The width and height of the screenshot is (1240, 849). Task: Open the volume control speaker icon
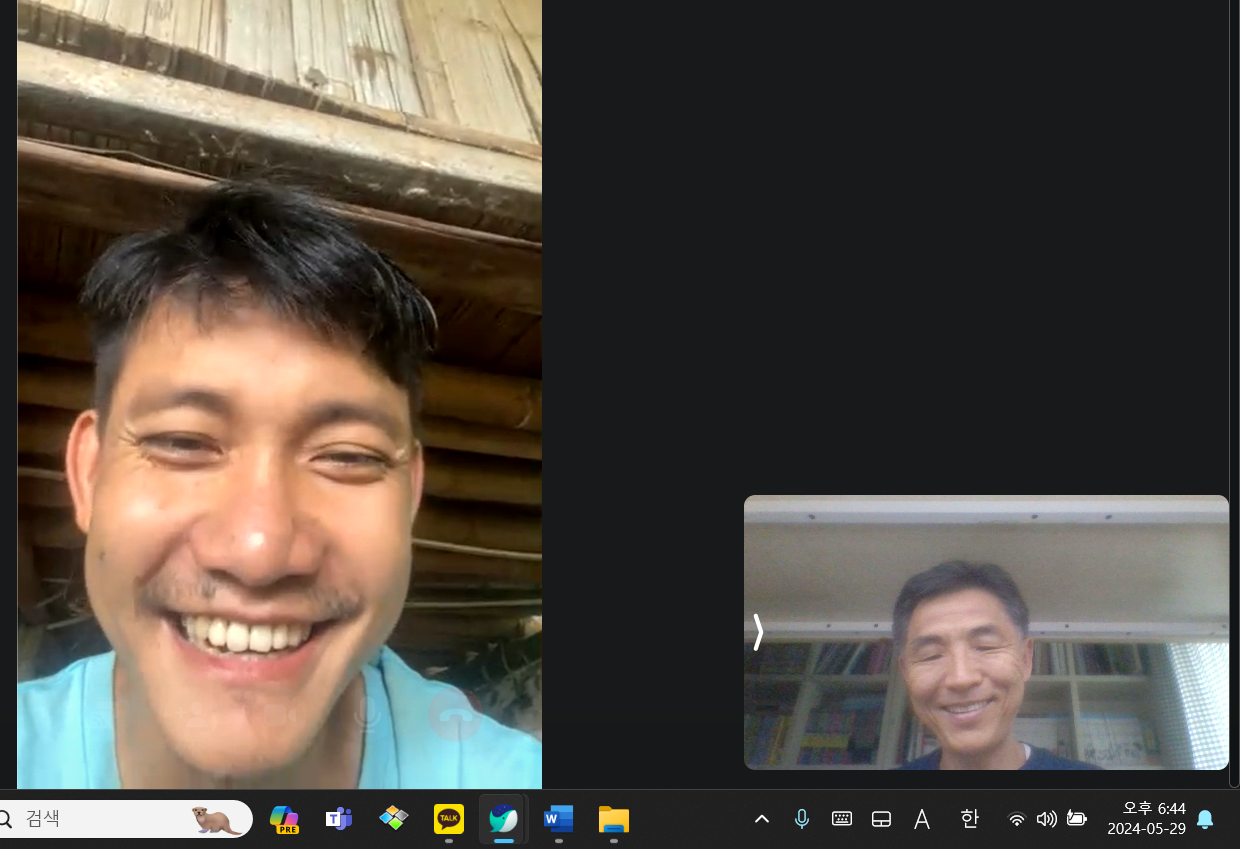1047,820
